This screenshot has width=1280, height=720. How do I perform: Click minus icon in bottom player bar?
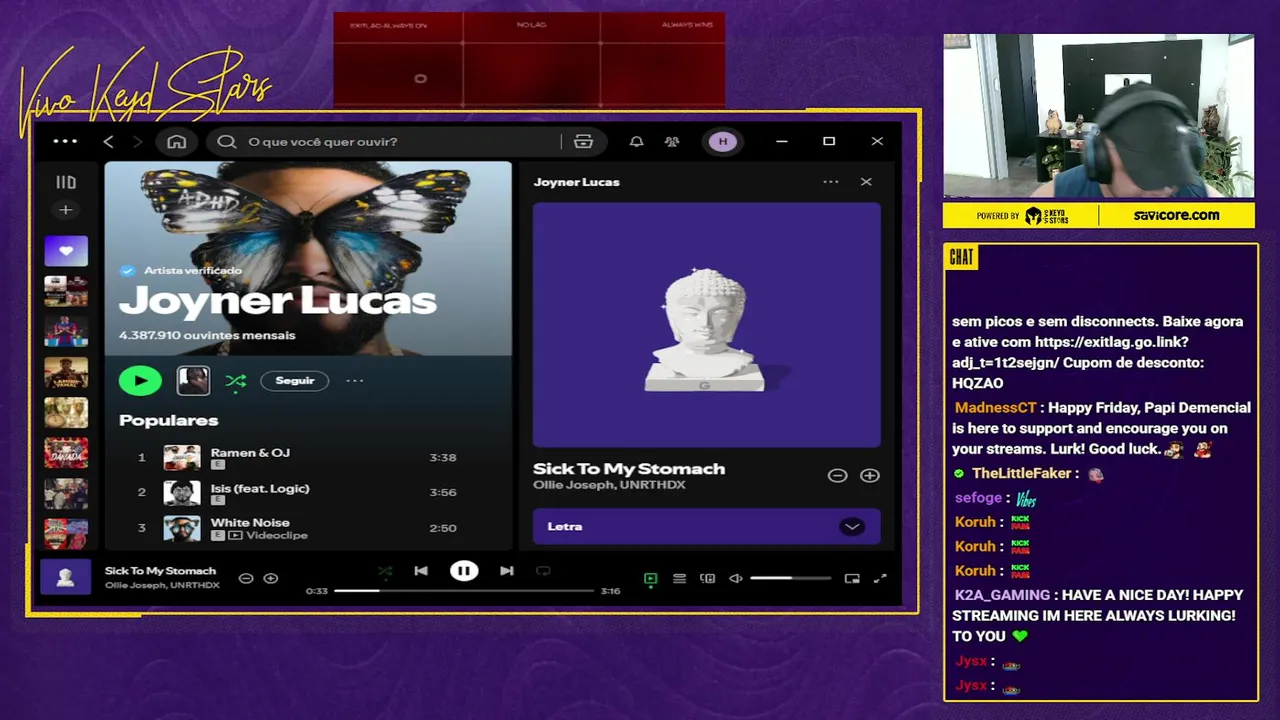point(246,578)
